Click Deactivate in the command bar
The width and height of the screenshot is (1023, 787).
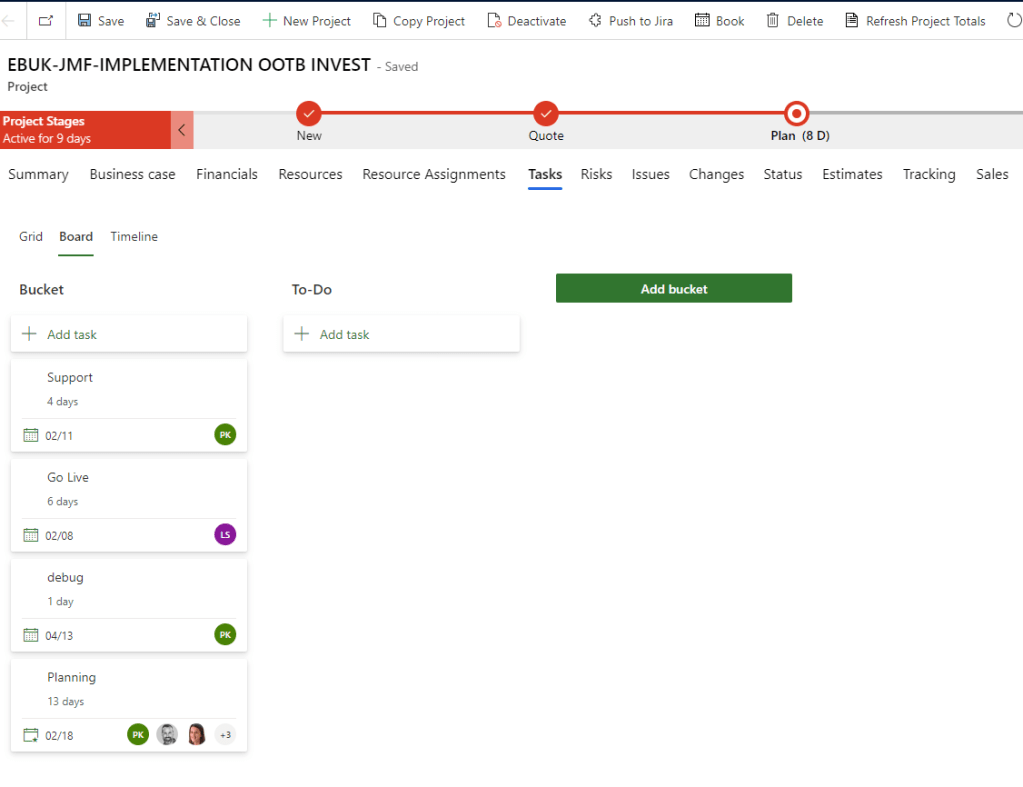pos(526,21)
